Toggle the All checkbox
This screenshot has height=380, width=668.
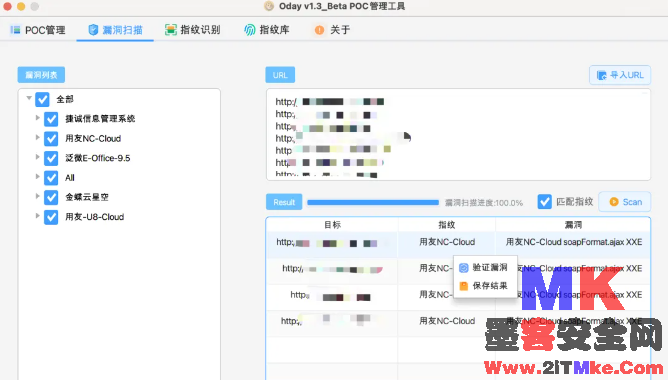(x=51, y=178)
